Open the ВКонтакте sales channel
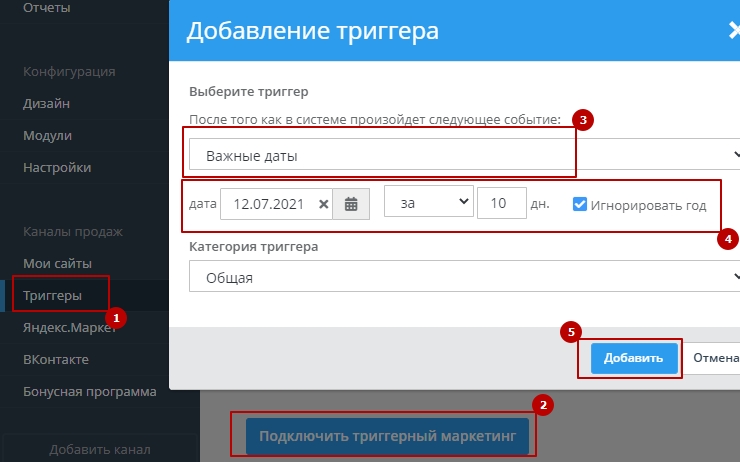The width and height of the screenshot is (740, 462). (56, 359)
